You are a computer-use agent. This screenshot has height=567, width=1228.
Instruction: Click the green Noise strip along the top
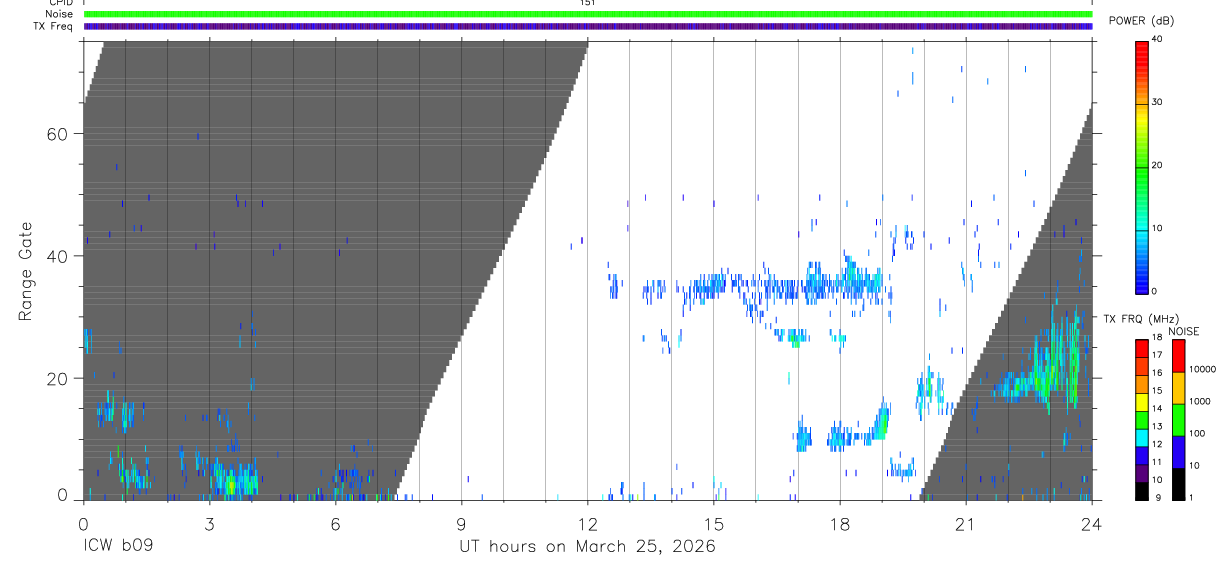click(588, 14)
